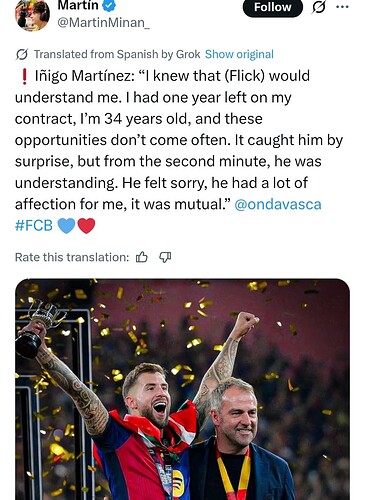The image size is (365, 500).
Task: Rate translation with thumbs down
Action: click(x=165, y=257)
